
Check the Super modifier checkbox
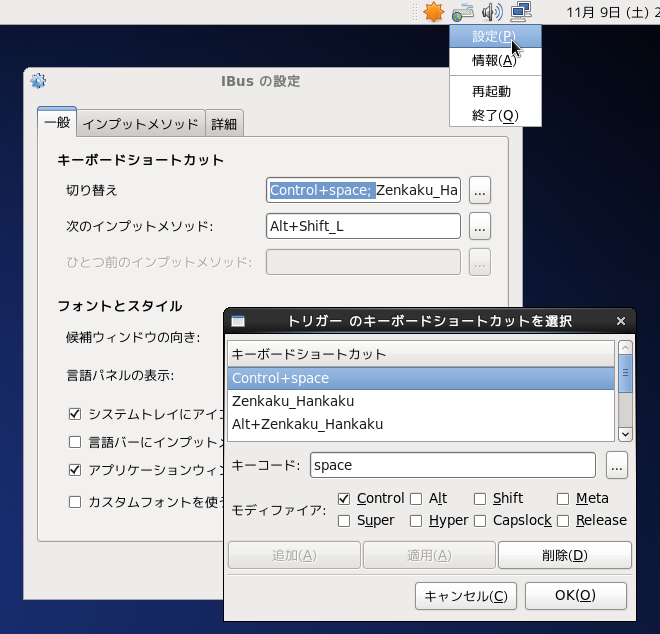(x=344, y=521)
